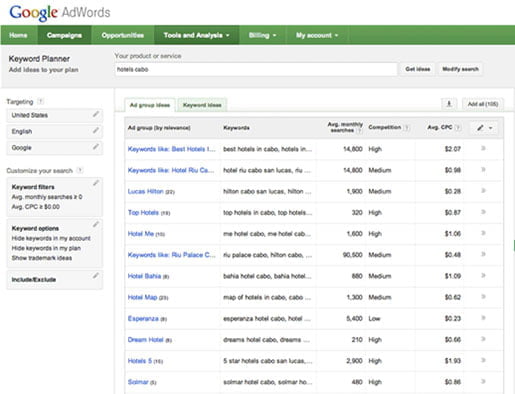
Task: Click 'Hide keywords in my account' text
Action: [51, 238]
